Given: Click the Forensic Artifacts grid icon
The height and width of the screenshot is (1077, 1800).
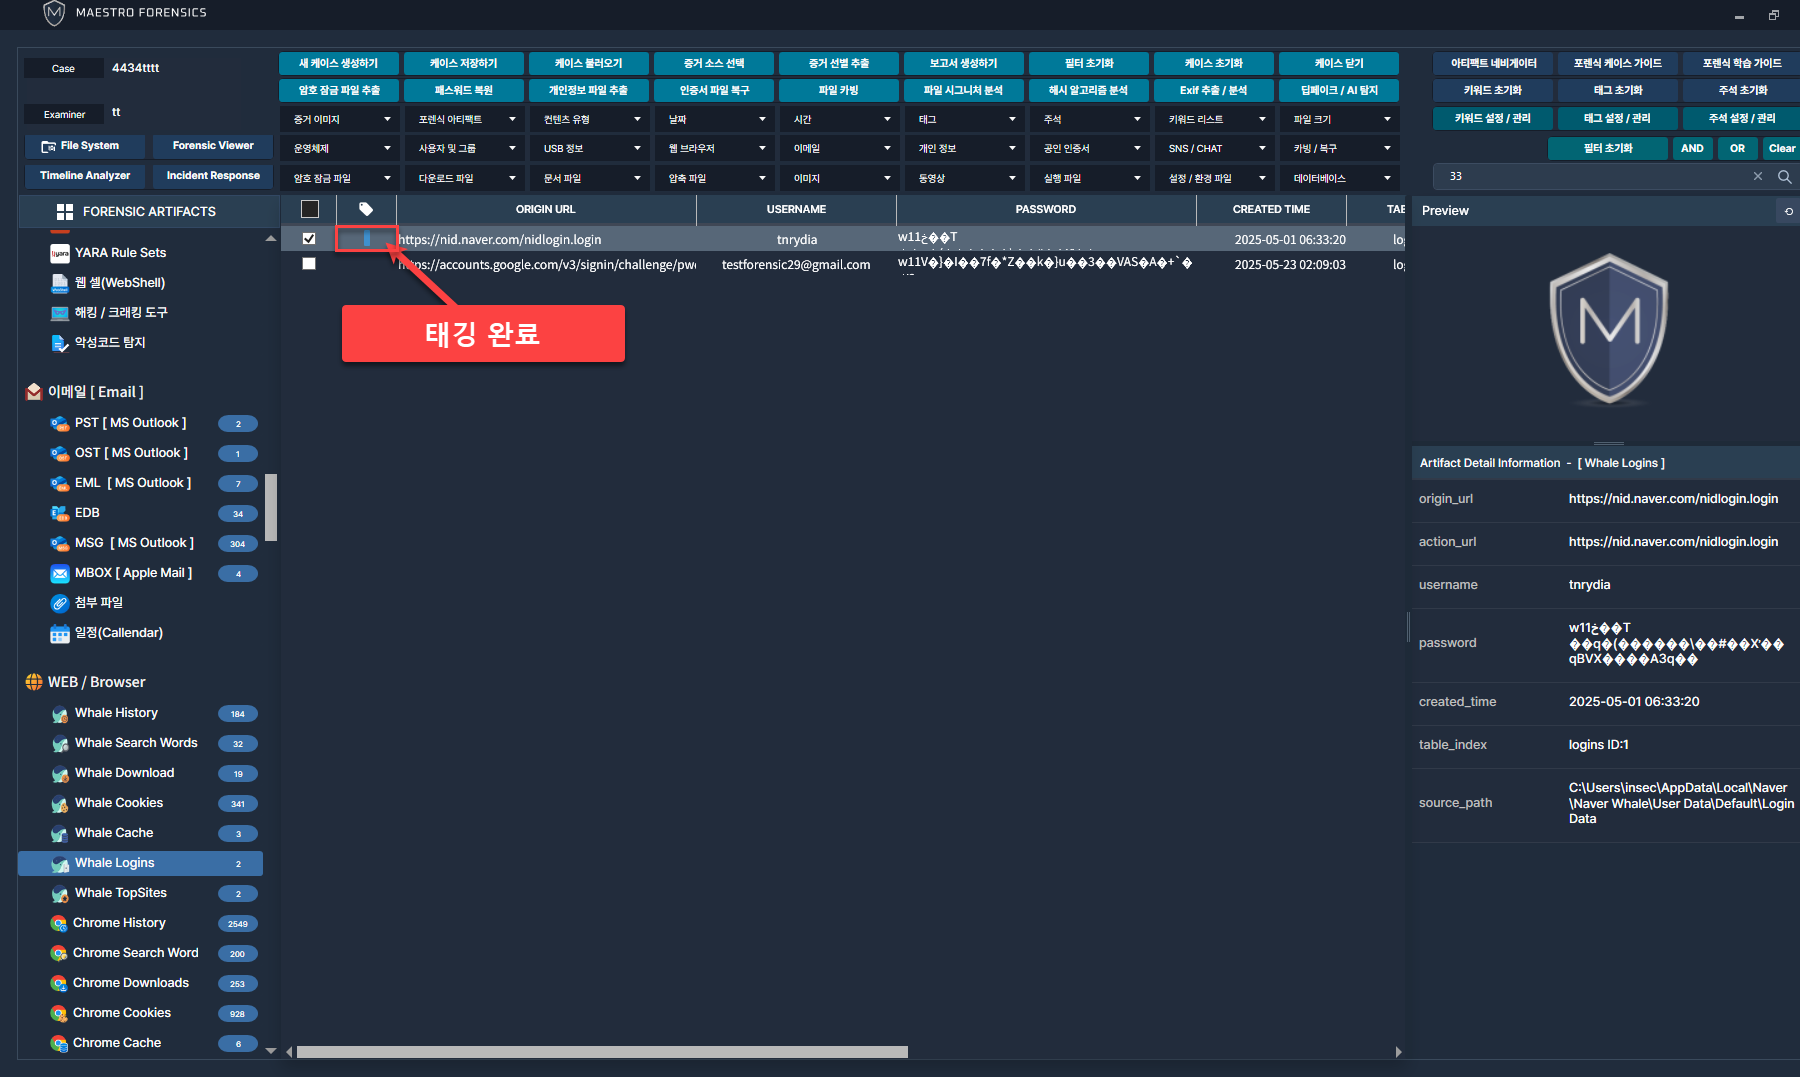Looking at the screenshot, I should (x=65, y=212).
